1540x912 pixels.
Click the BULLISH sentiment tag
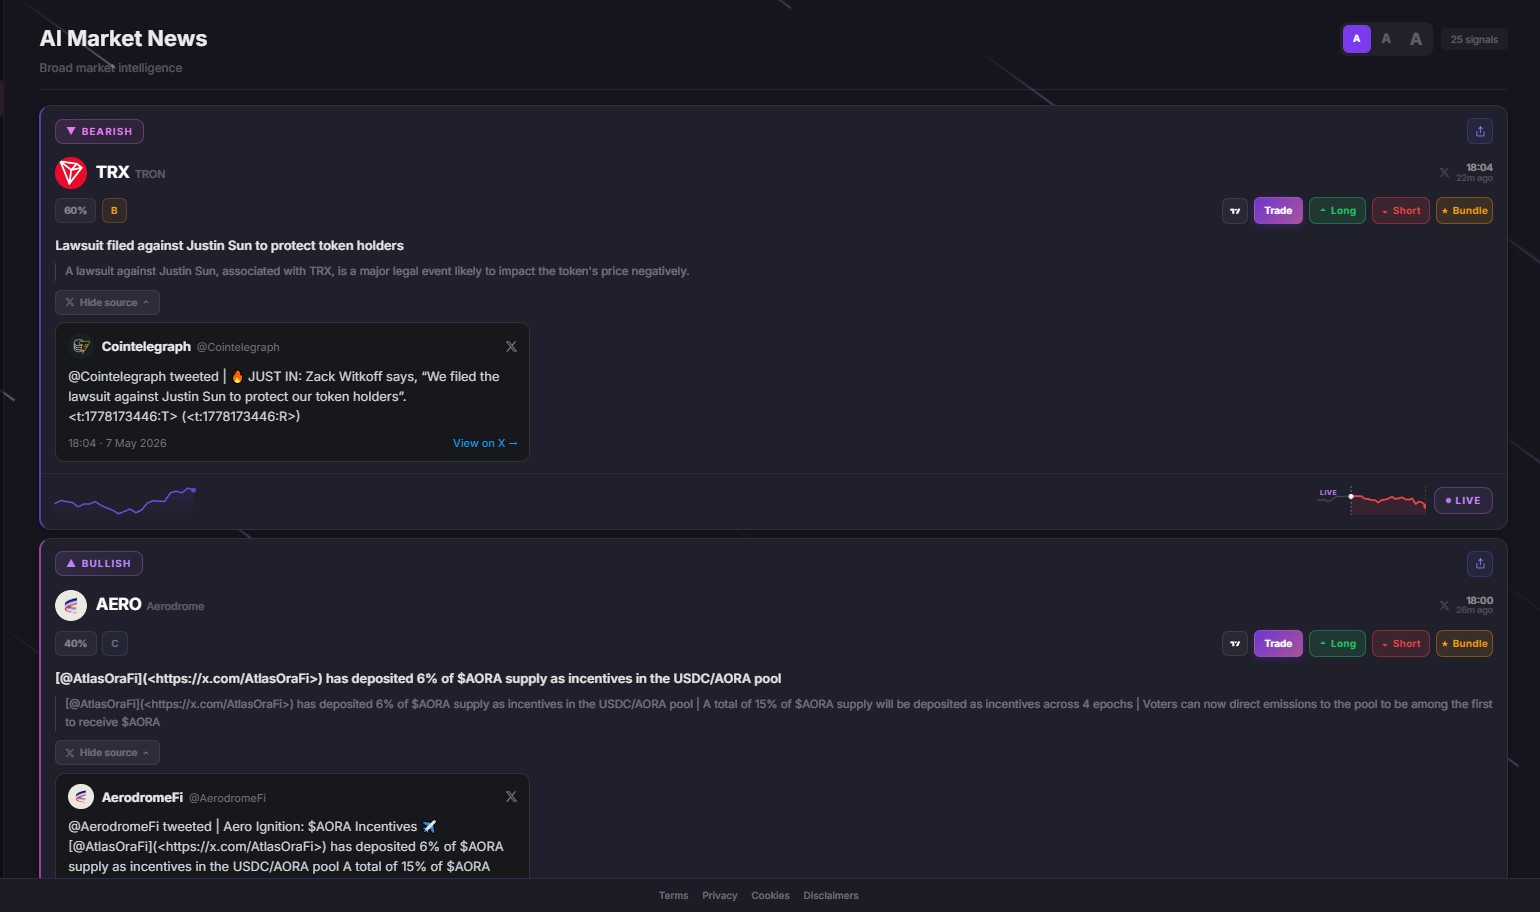tap(98, 563)
